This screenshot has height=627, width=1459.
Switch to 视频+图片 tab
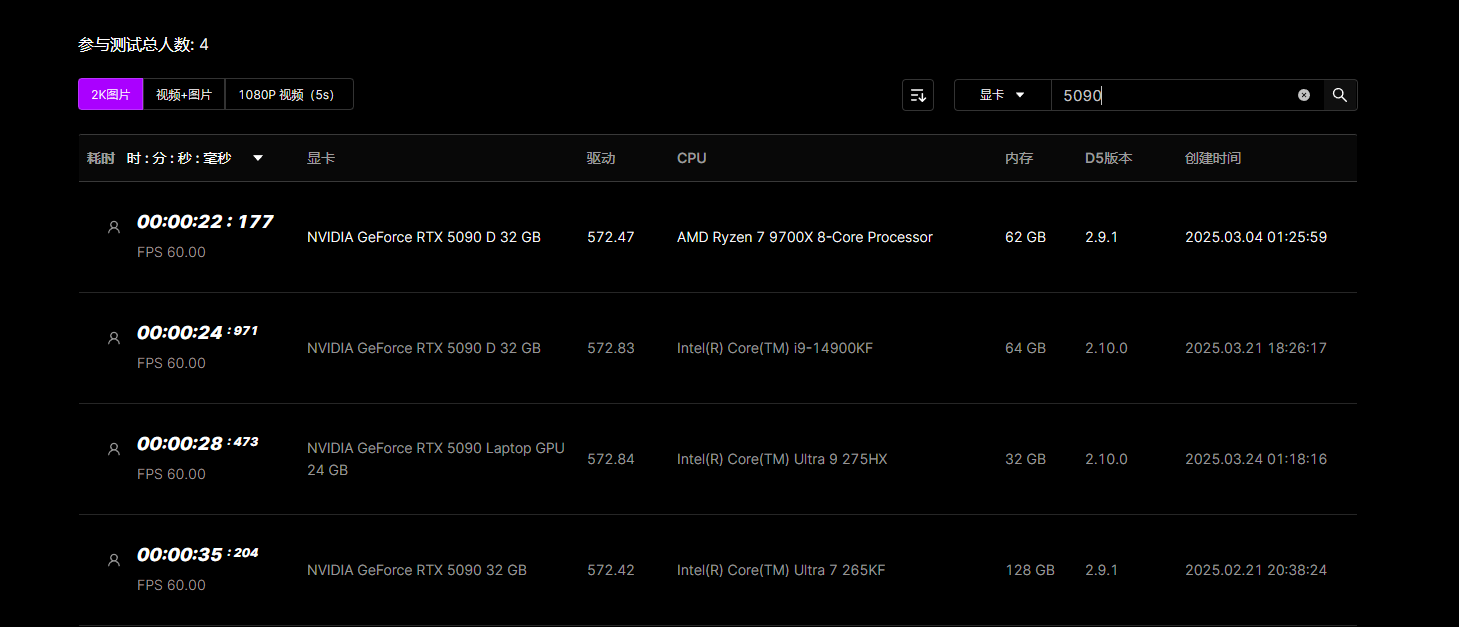(x=184, y=95)
